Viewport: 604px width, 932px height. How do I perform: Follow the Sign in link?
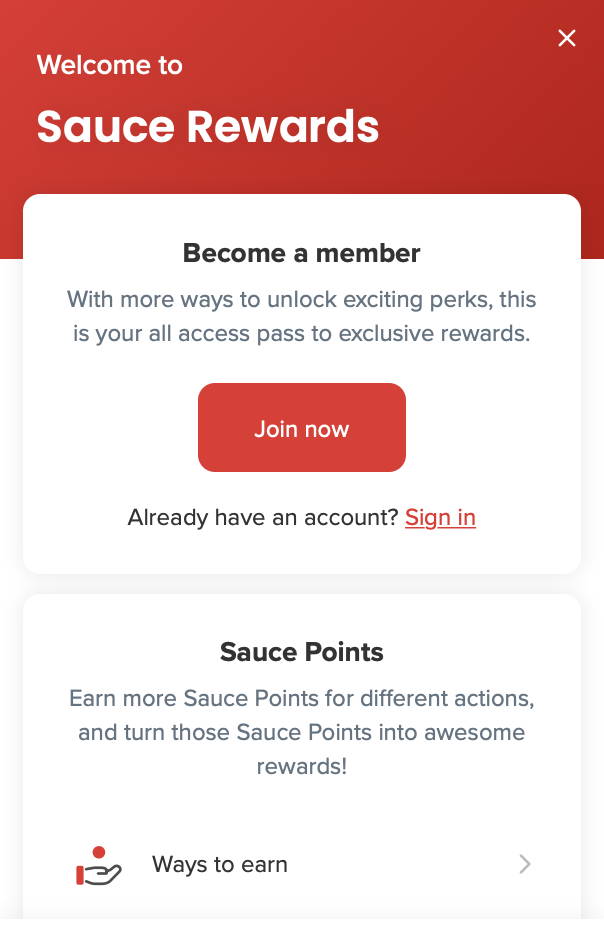pos(441,518)
